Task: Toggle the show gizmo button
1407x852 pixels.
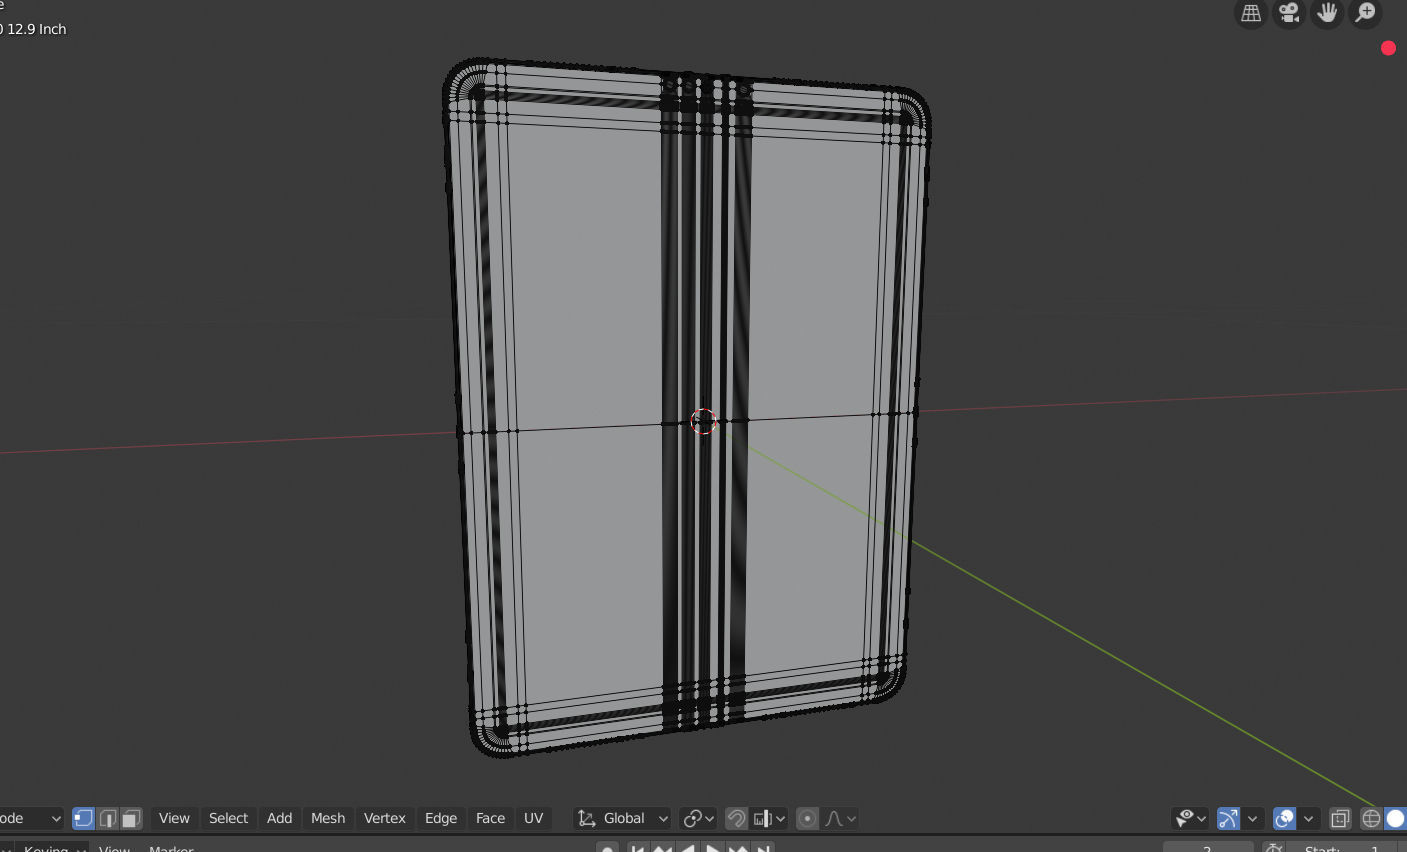Action: click(1229, 818)
